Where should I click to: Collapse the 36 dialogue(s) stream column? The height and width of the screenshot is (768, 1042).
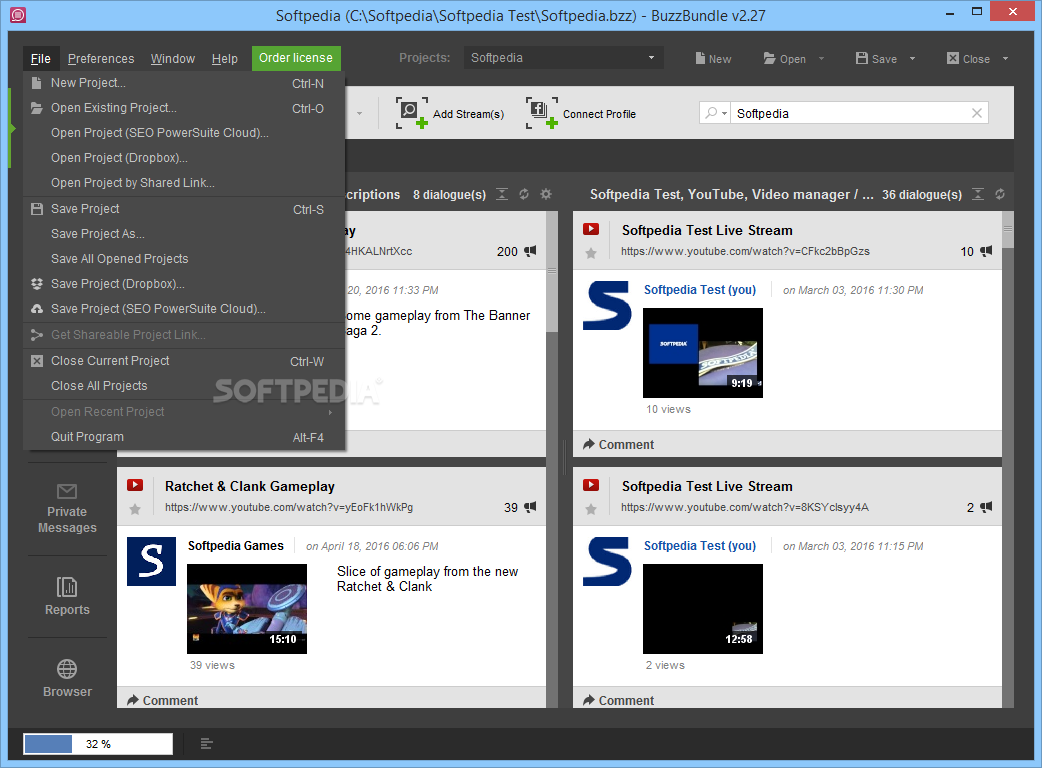coord(978,194)
